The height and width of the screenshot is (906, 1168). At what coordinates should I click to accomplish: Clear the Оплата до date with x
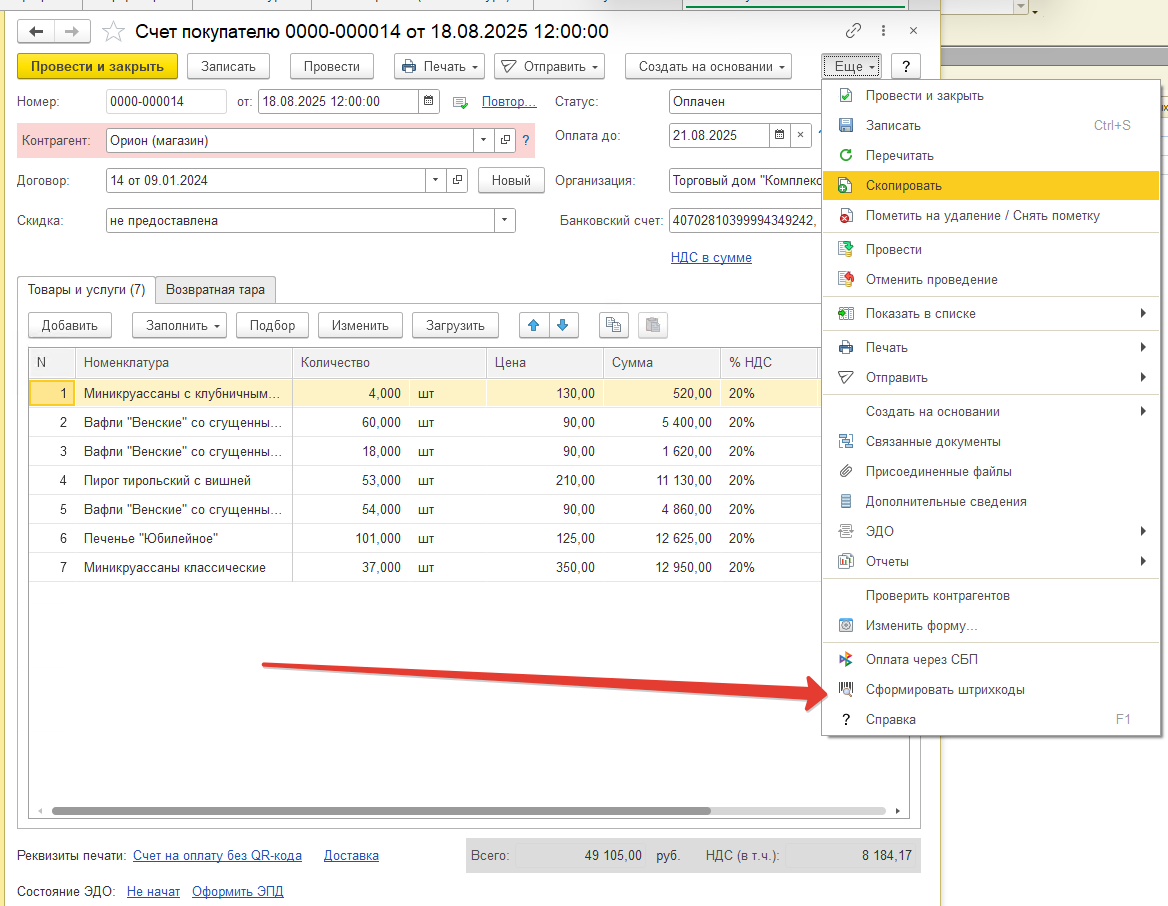click(x=800, y=135)
